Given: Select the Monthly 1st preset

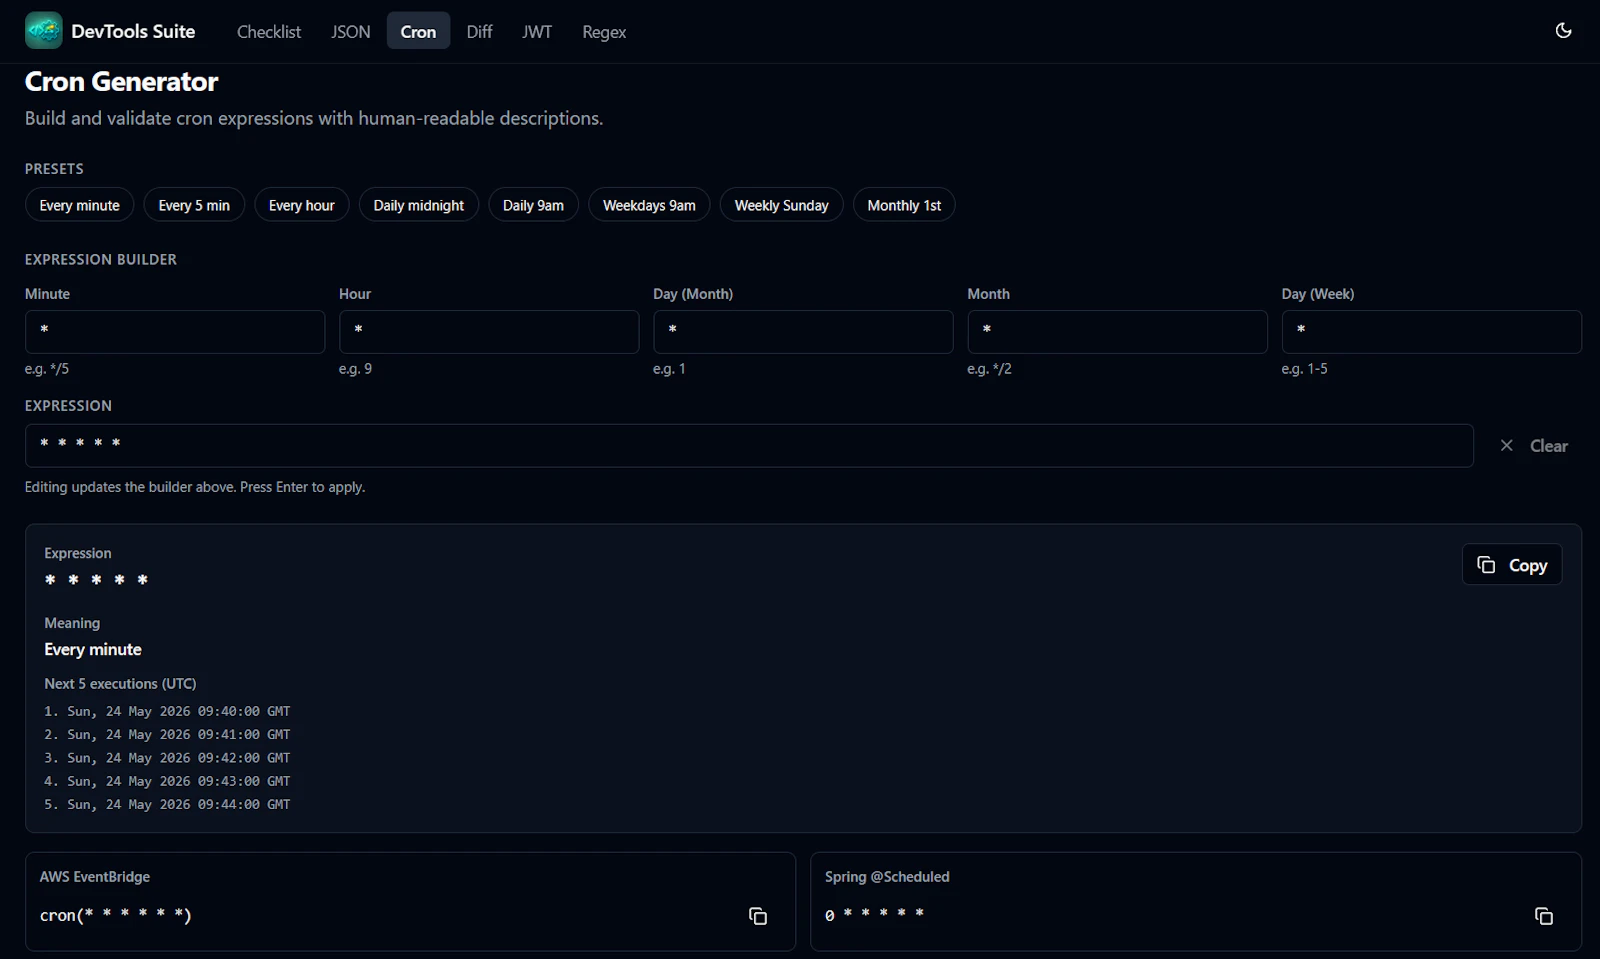Looking at the screenshot, I should 904,205.
